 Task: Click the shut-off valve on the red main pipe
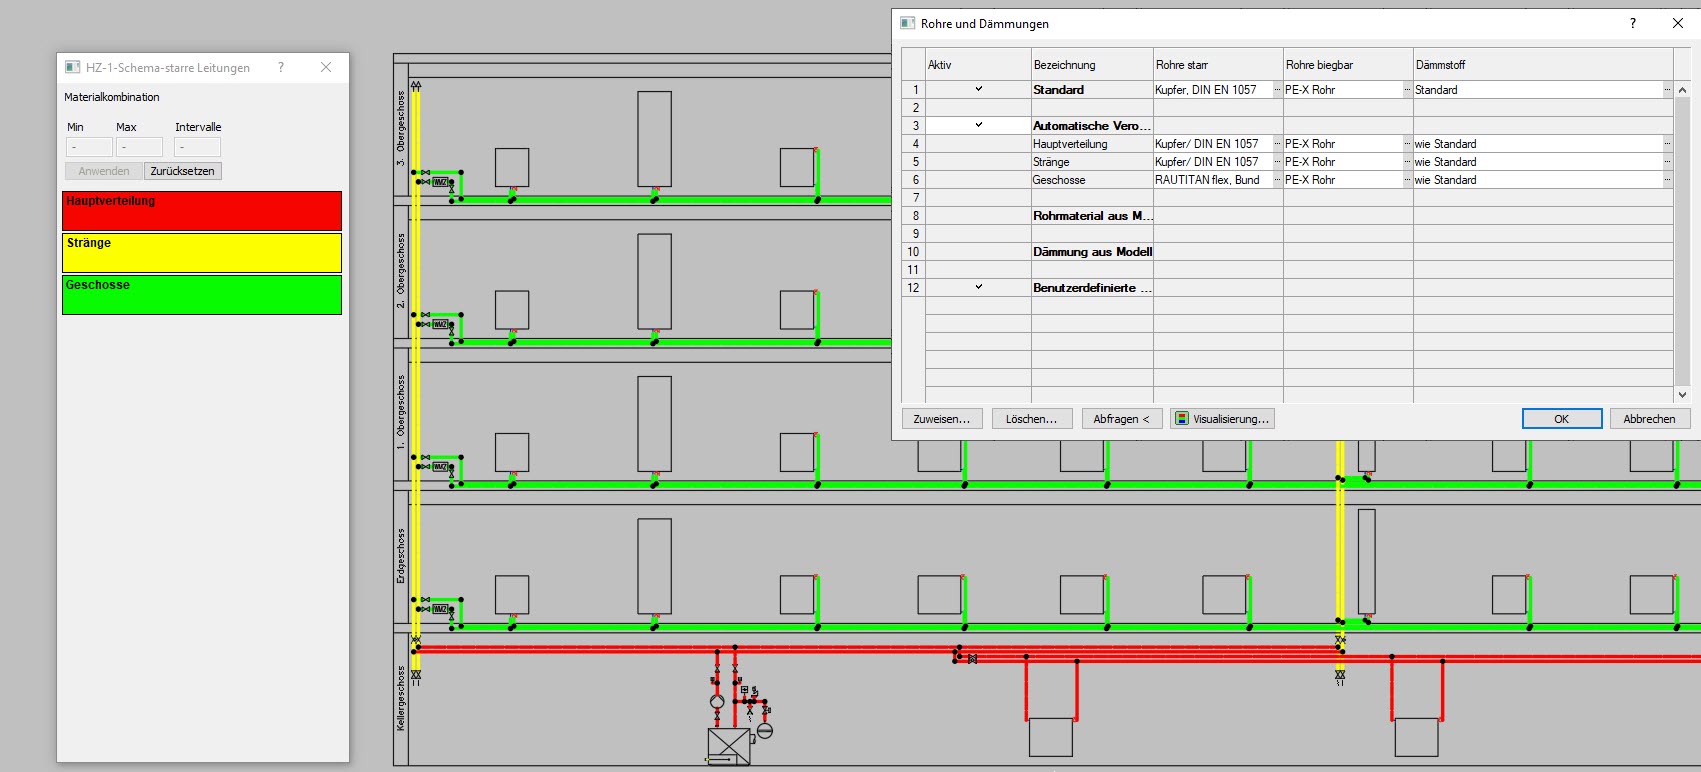(972, 659)
